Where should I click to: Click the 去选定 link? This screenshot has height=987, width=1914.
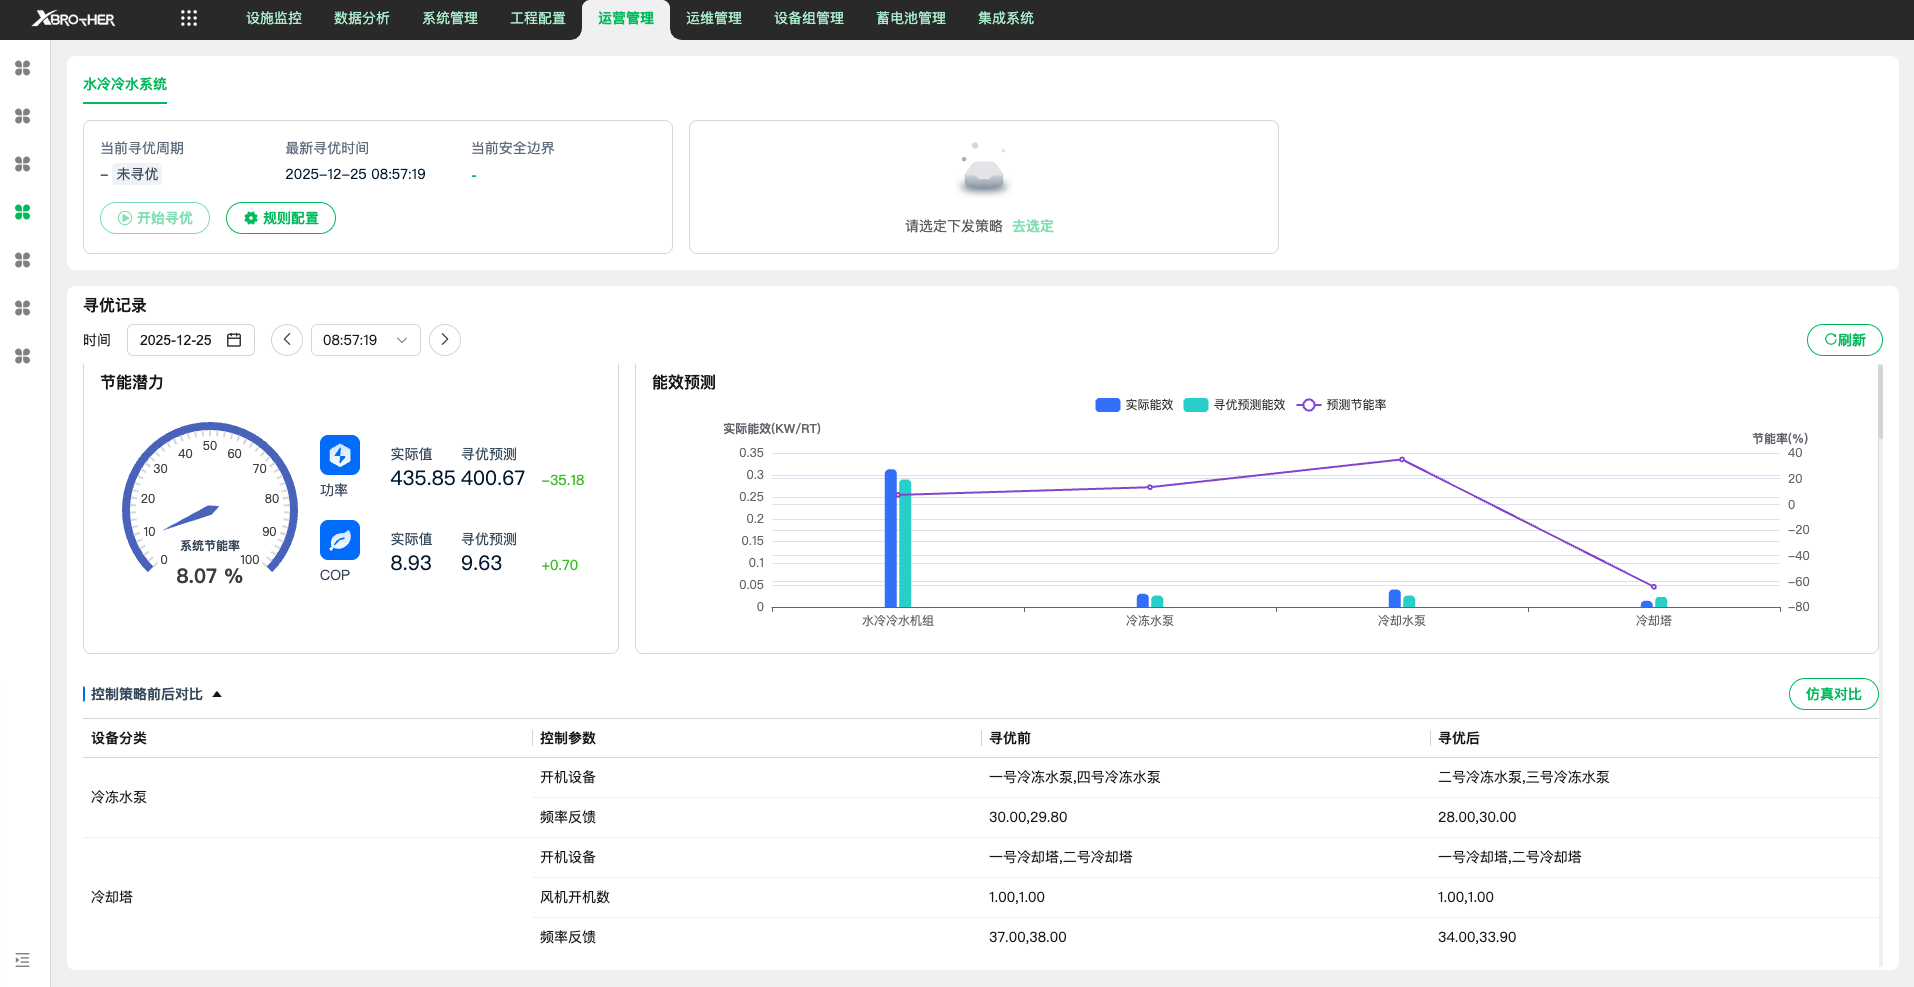point(1032,226)
